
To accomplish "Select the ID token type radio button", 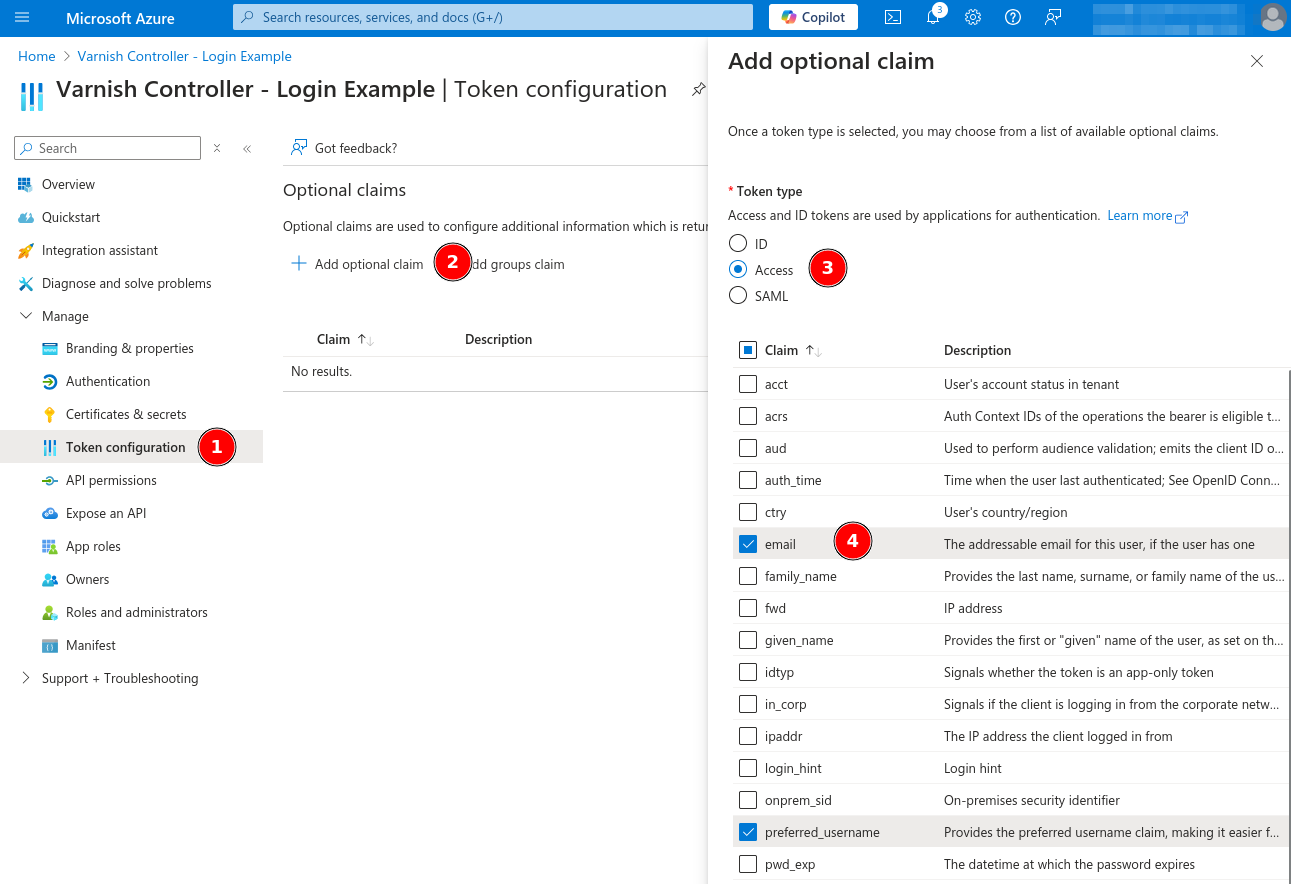I will [x=738, y=243].
